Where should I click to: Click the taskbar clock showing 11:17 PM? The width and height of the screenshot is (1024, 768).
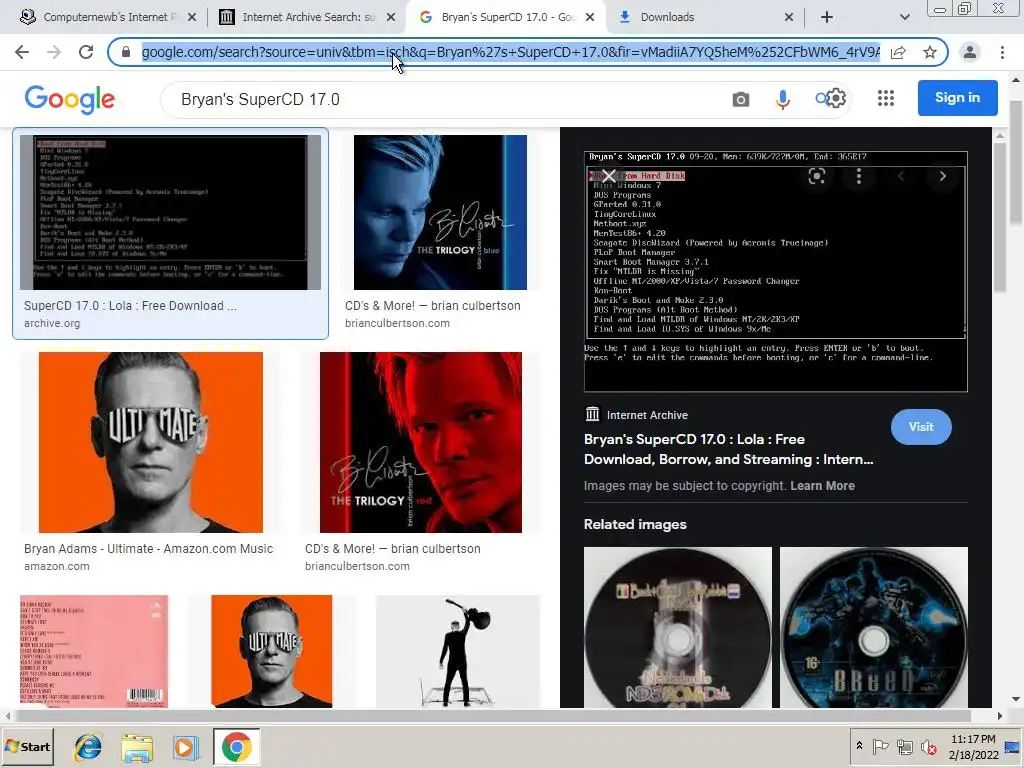[x=973, y=746]
